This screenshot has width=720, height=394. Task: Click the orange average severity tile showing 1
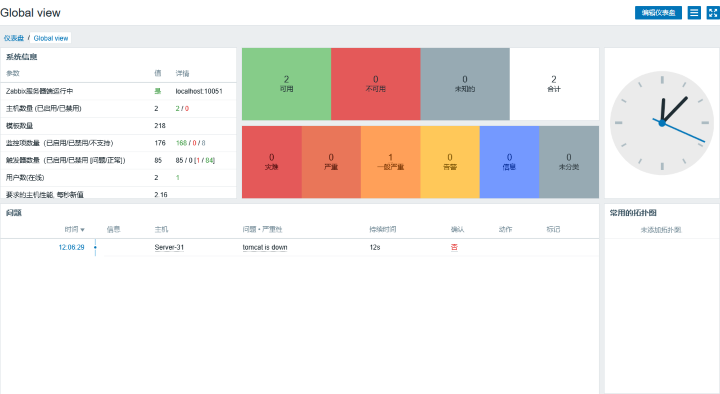(x=390, y=162)
